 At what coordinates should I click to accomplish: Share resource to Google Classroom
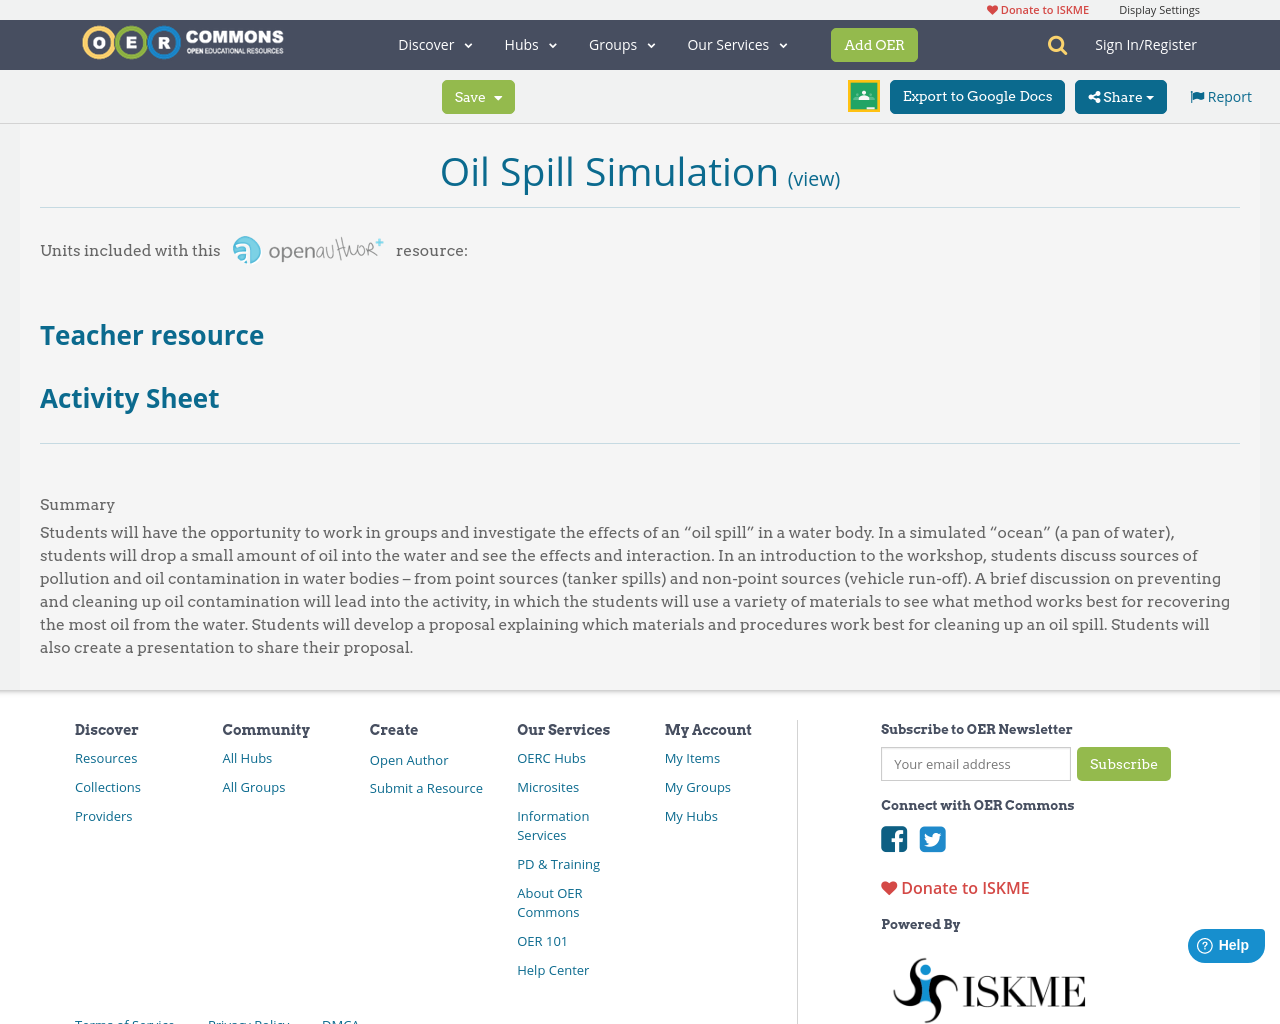coord(862,95)
